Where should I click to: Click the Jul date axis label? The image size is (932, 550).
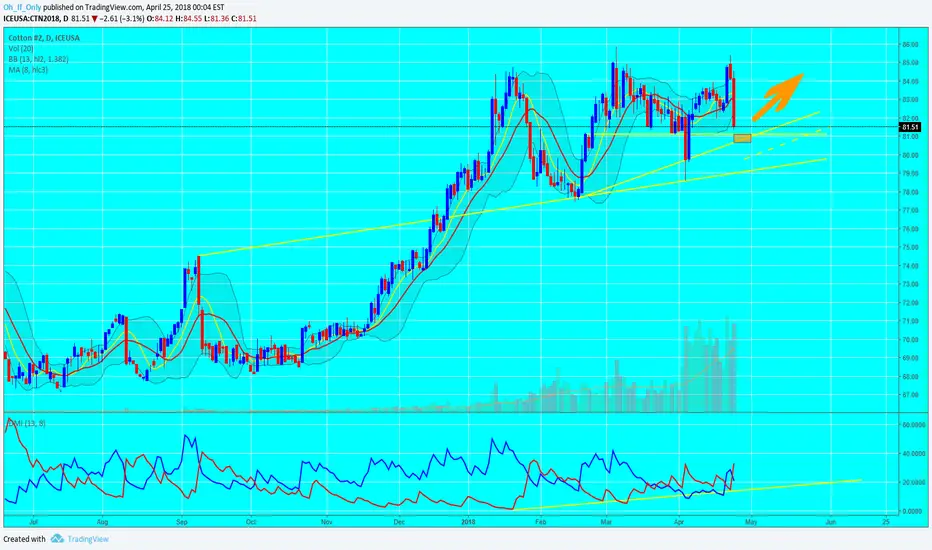point(33,522)
